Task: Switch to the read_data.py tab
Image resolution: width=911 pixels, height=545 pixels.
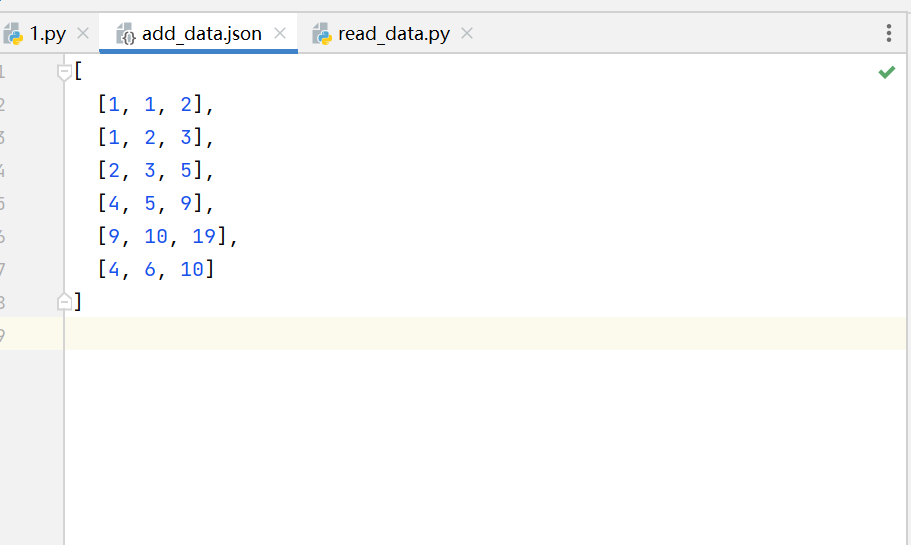Action: tap(393, 34)
